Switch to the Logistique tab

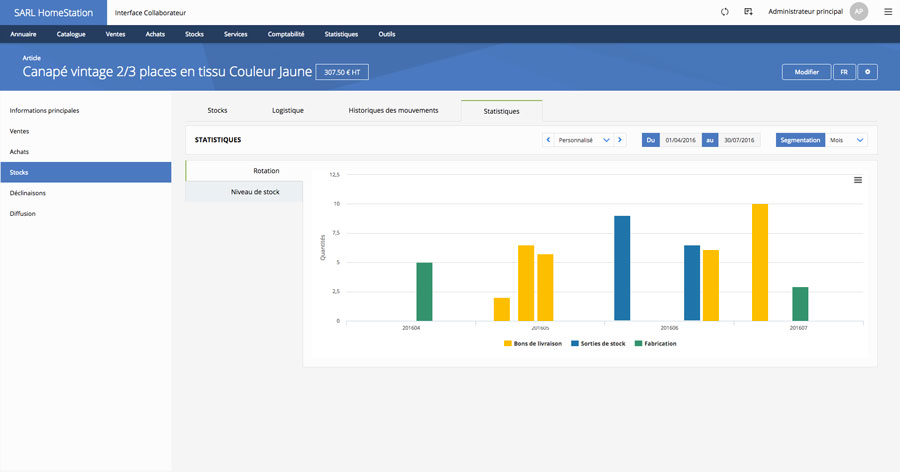click(x=288, y=110)
